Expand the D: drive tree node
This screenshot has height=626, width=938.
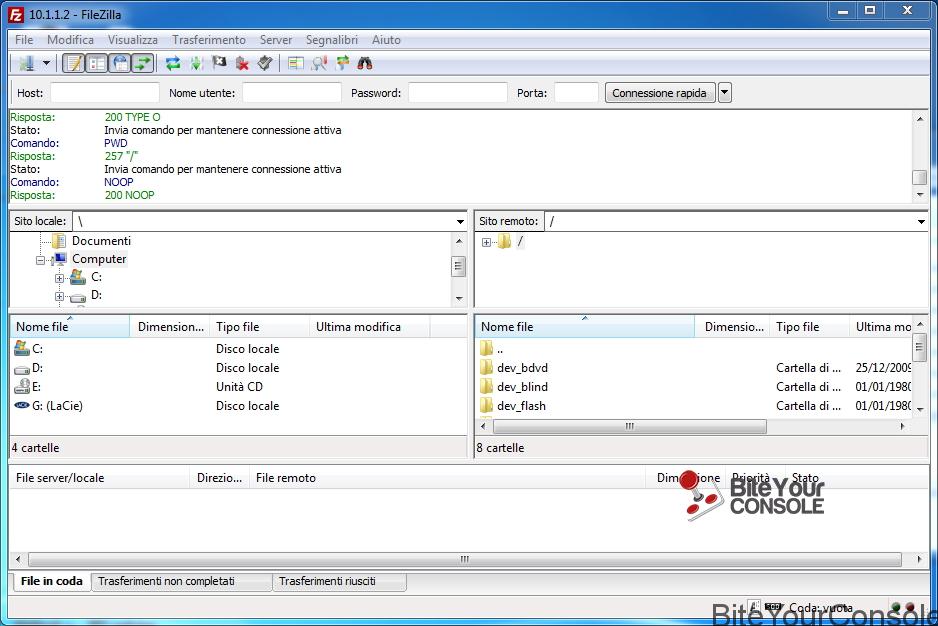pyautogui.click(x=59, y=296)
